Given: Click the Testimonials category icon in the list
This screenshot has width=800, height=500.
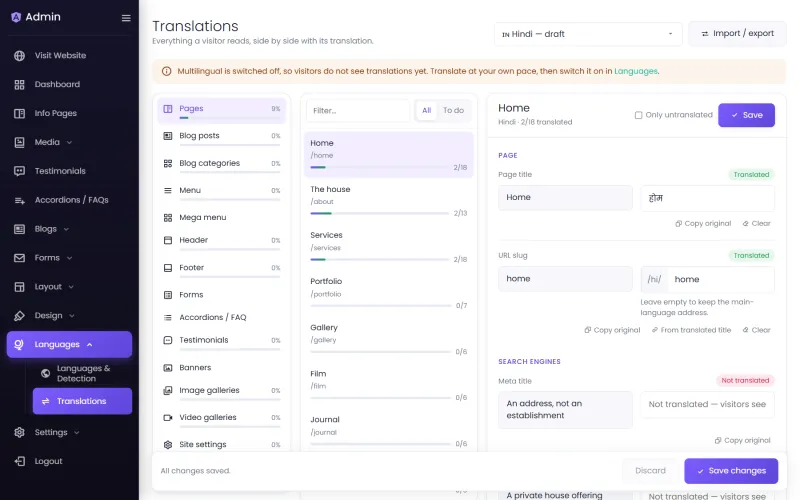Looking at the screenshot, I should tap(167, 340).
